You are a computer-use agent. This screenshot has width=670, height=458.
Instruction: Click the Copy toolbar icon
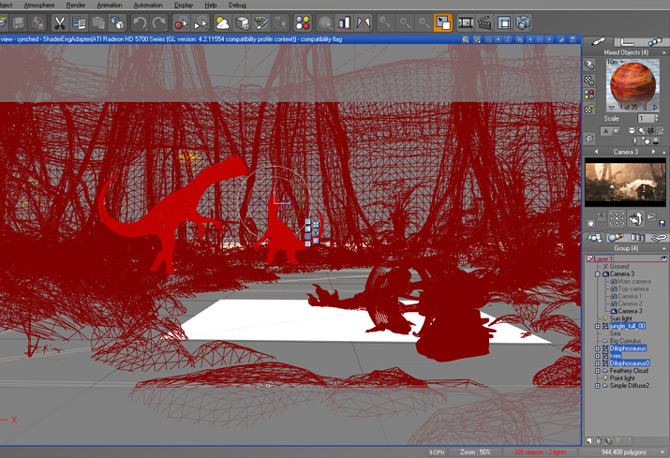79,23
